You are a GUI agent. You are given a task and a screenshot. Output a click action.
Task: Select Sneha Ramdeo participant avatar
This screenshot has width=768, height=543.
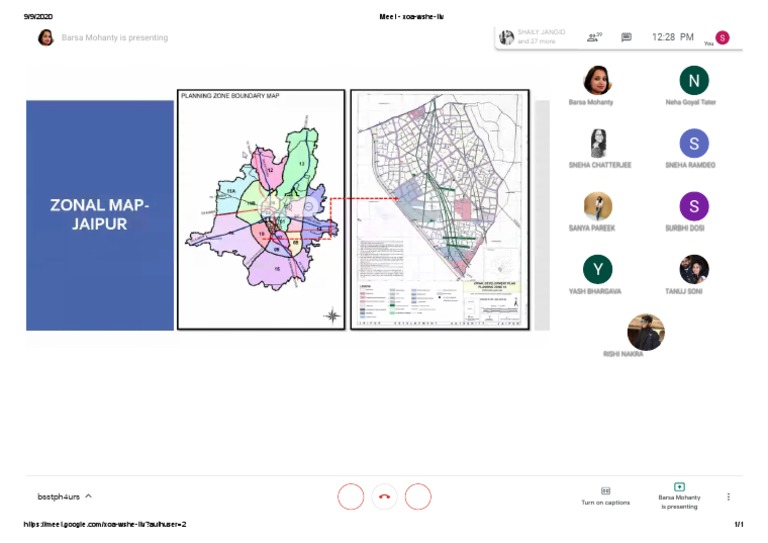point(694,143)
